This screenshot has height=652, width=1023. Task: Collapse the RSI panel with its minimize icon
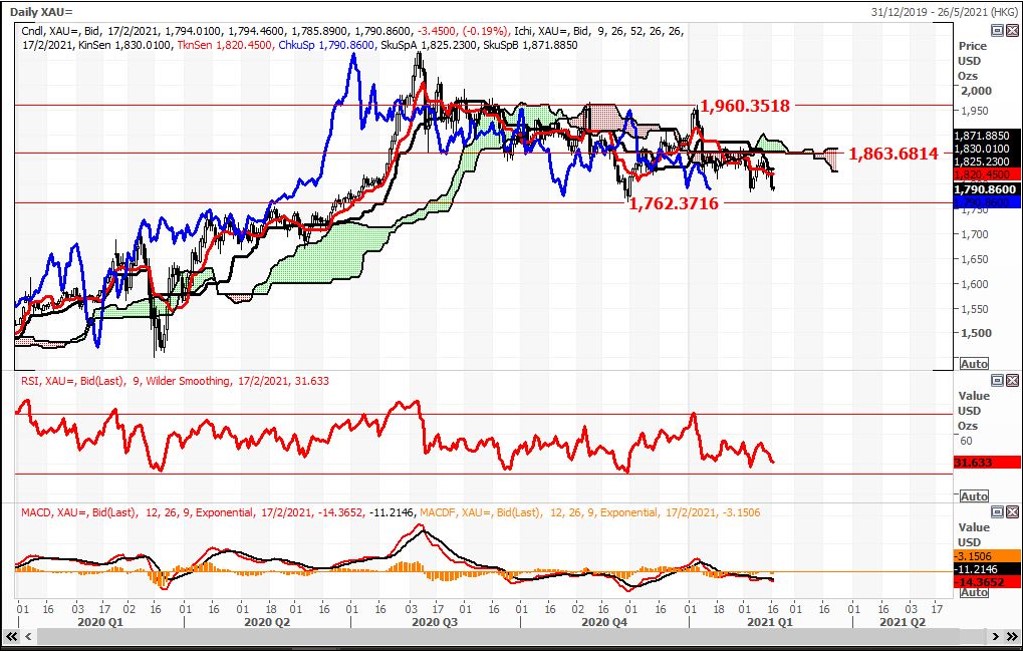996,380
